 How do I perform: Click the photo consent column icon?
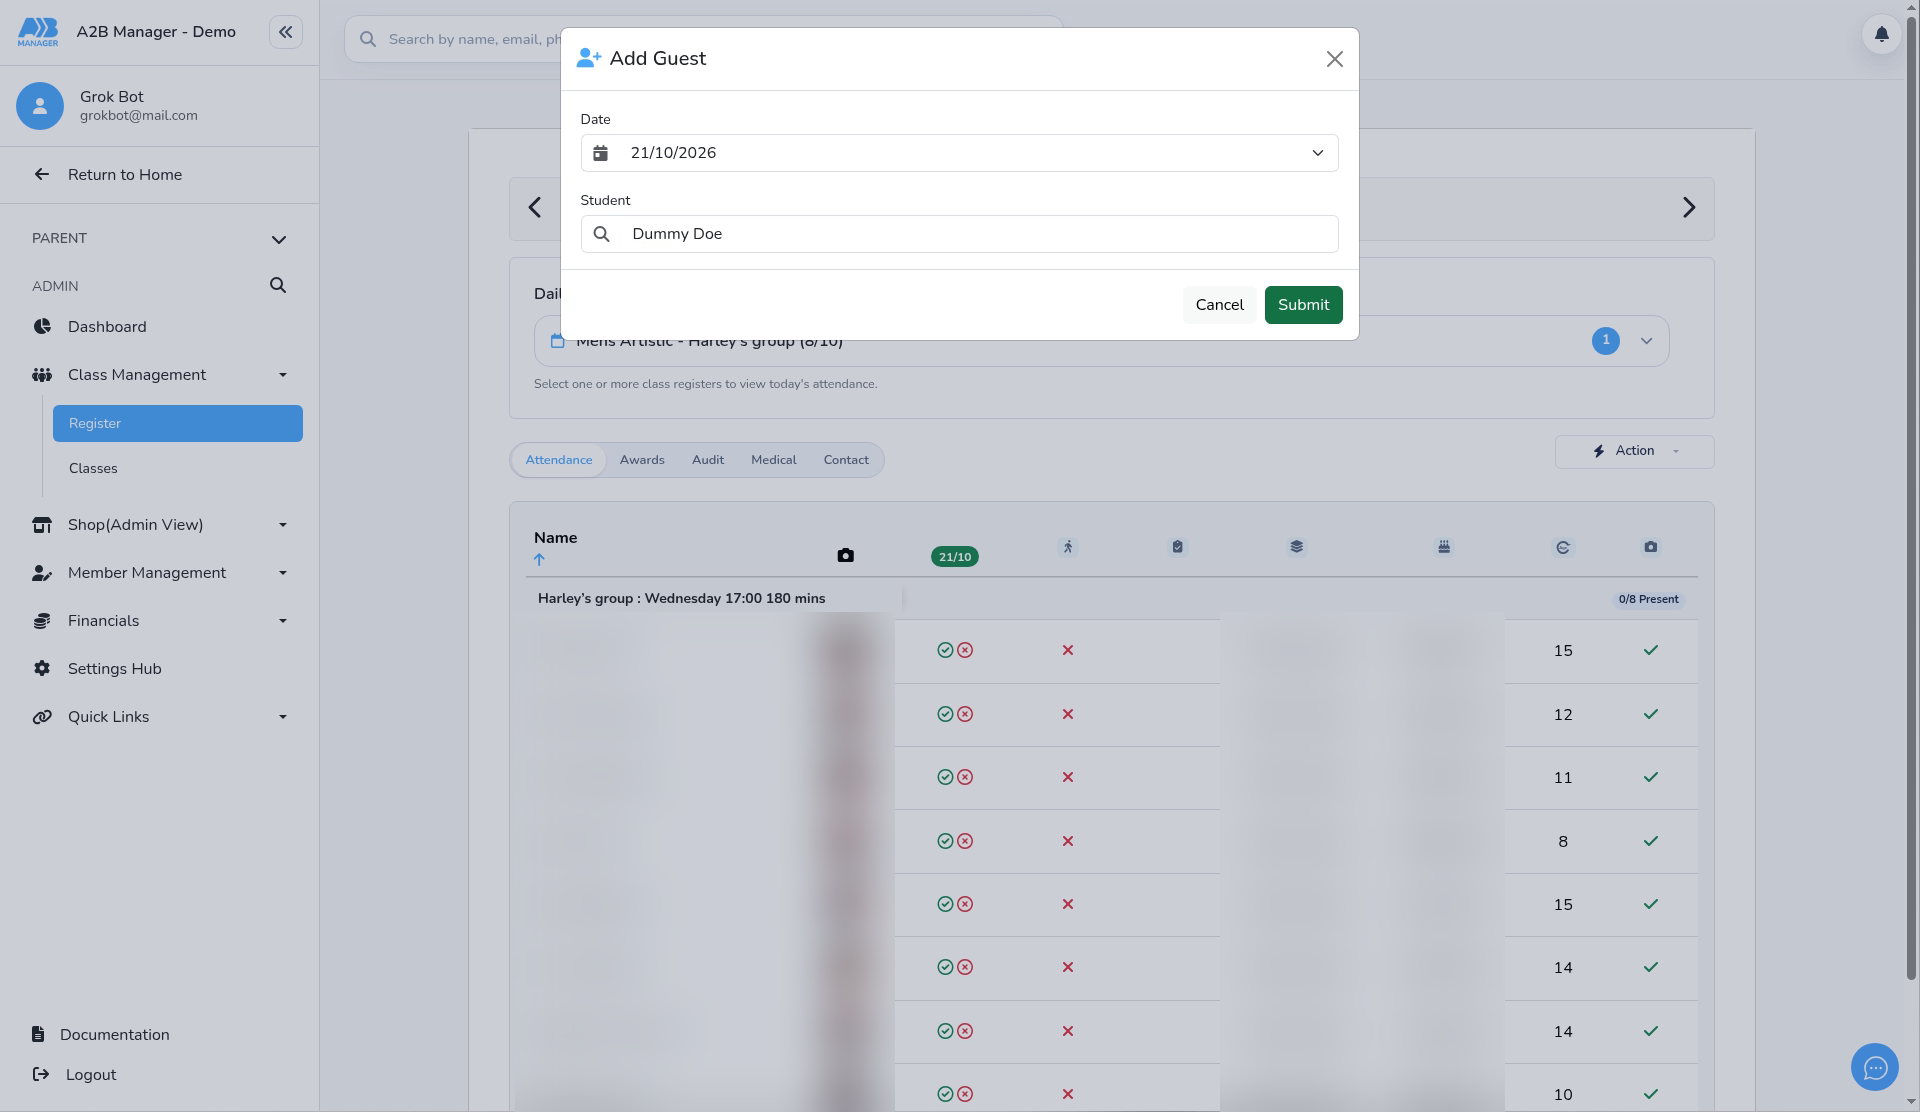pyautogui.click(x=1651, y=547)
